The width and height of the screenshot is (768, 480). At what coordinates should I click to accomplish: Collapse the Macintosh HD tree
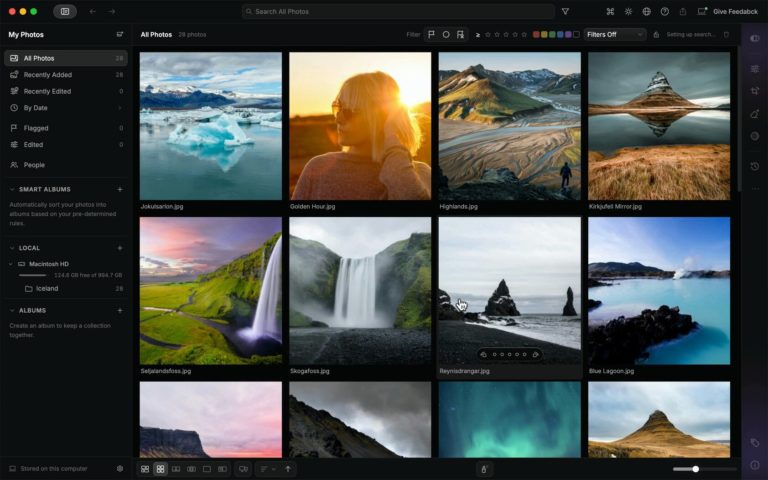coord(11,264)
